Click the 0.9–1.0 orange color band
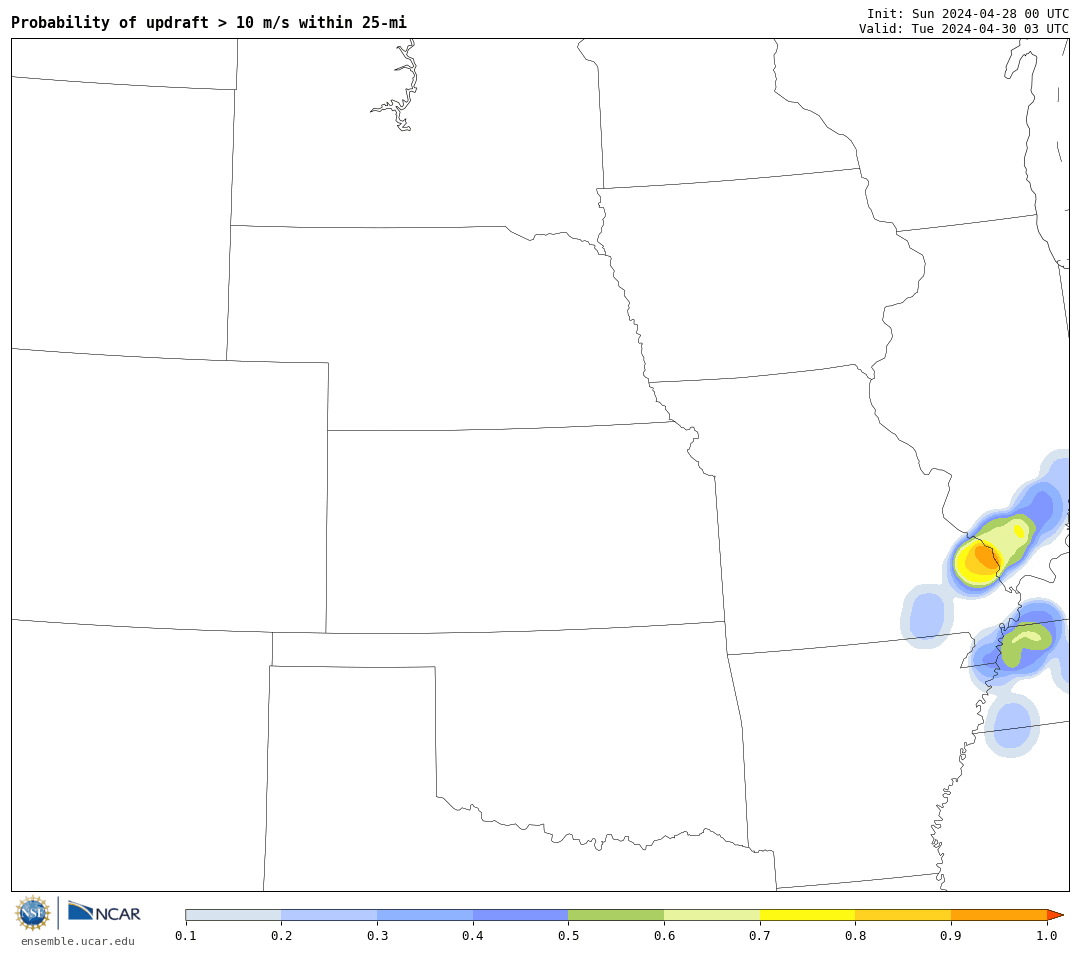Screen dimensions: 1080x954 [999, 915]
